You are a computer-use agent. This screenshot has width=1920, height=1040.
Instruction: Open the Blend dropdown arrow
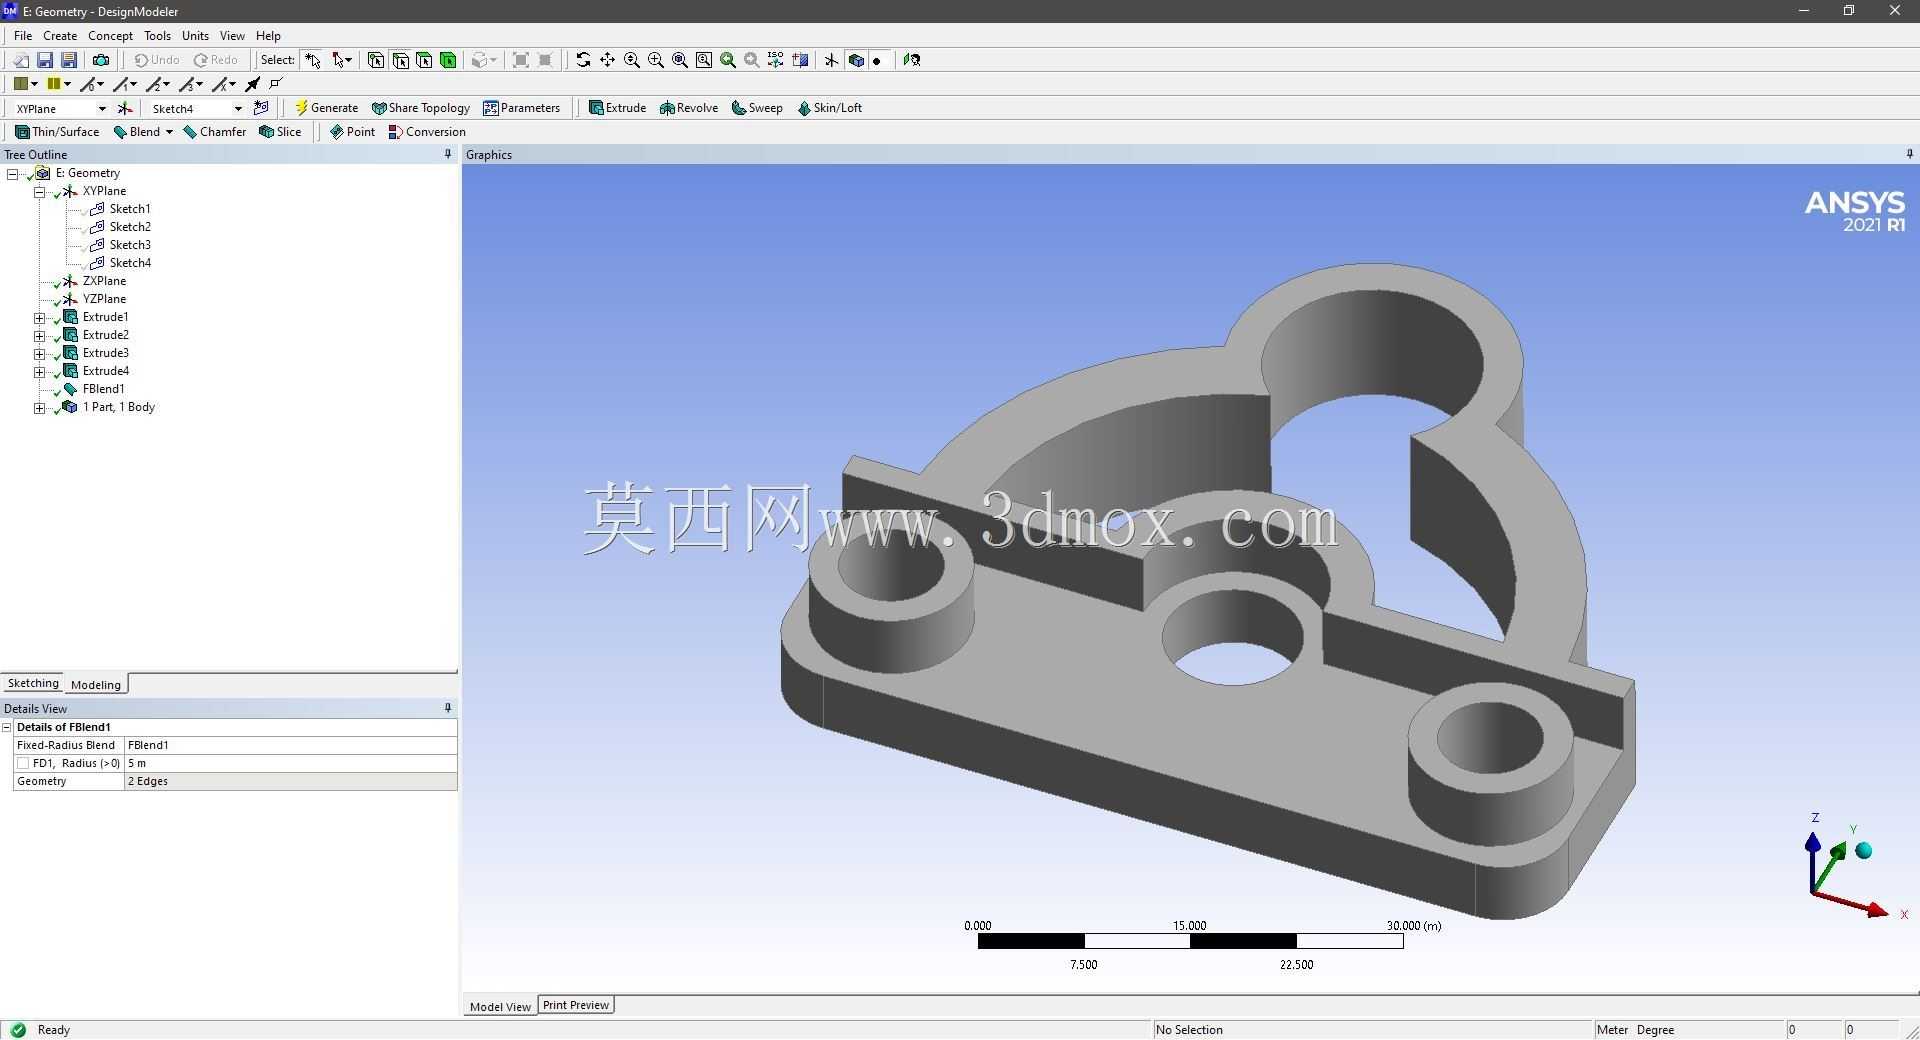point(169,132)
